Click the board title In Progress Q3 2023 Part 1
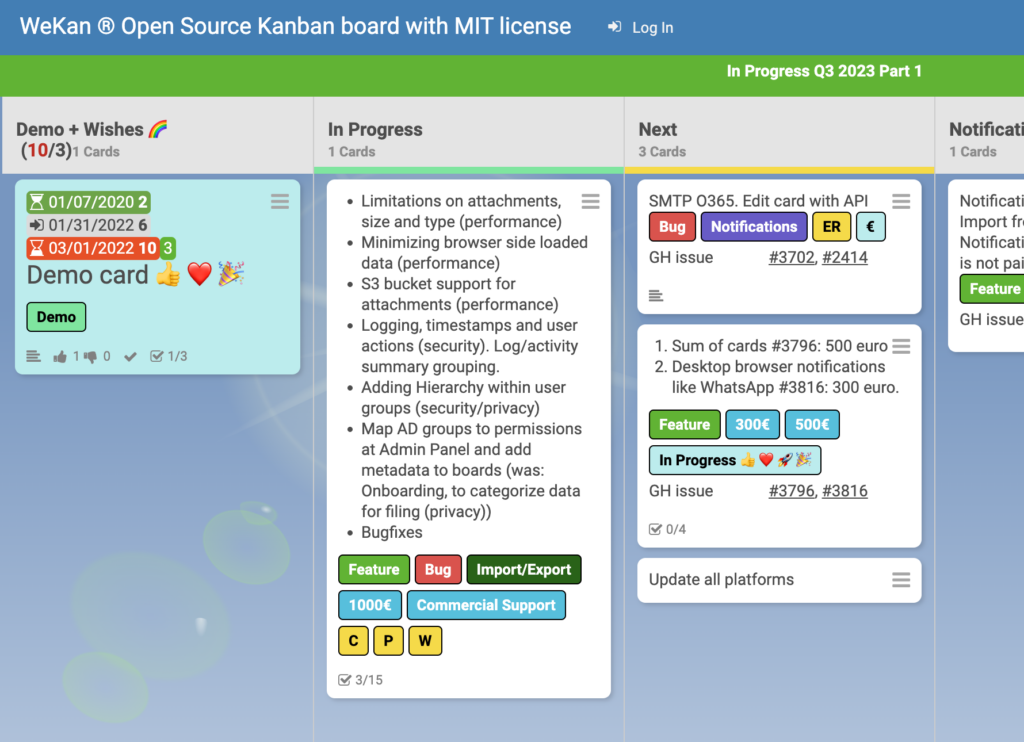This screenshot has height=742, width=1024. pyautogui.click(x=824, y=71)
